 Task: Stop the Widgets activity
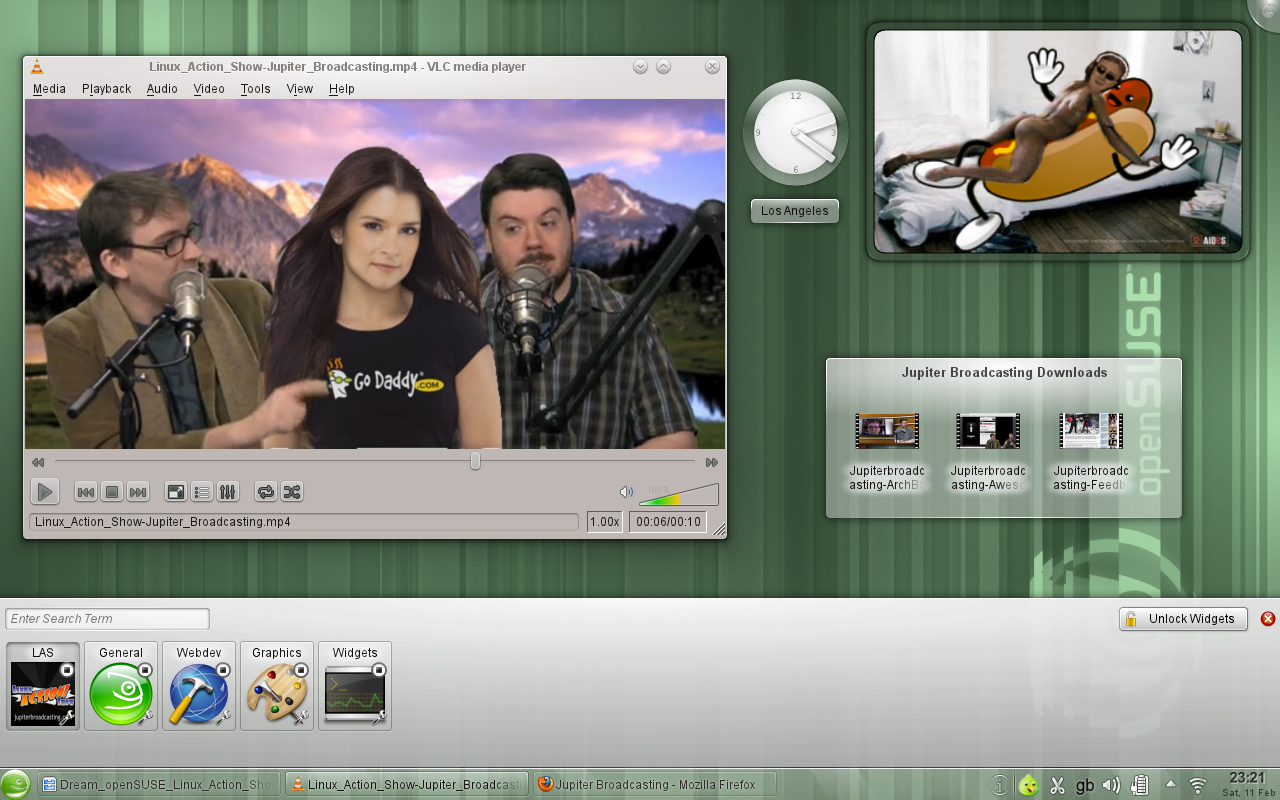[x=379, y=670]
